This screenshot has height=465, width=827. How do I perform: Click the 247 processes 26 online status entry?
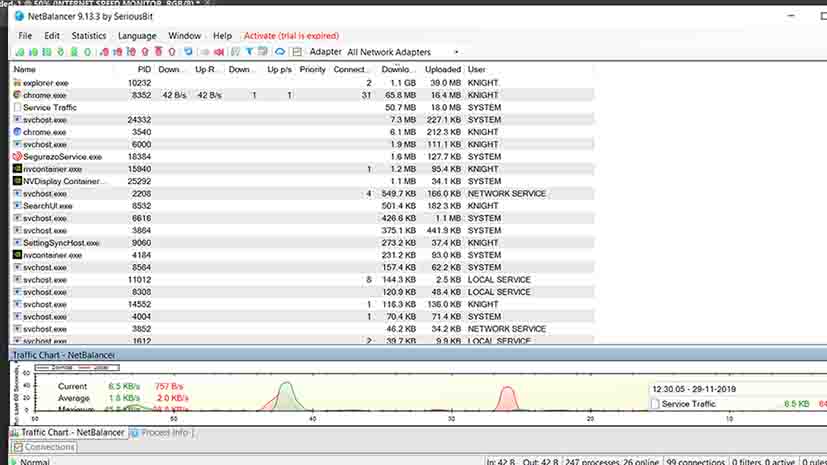(612, 461)
